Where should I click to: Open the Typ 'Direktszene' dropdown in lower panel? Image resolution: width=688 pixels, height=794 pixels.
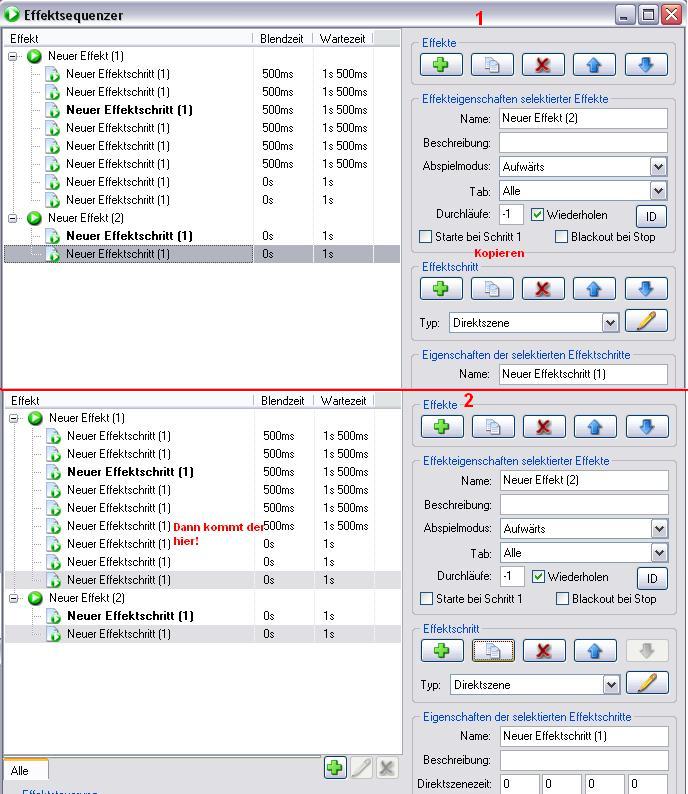coord(610,685)
